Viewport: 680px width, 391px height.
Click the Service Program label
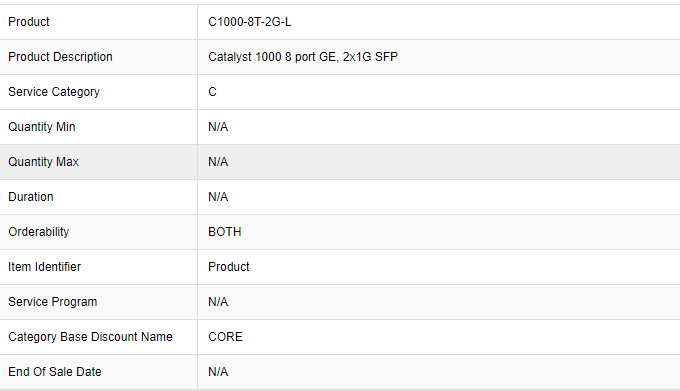coord(53,302)
